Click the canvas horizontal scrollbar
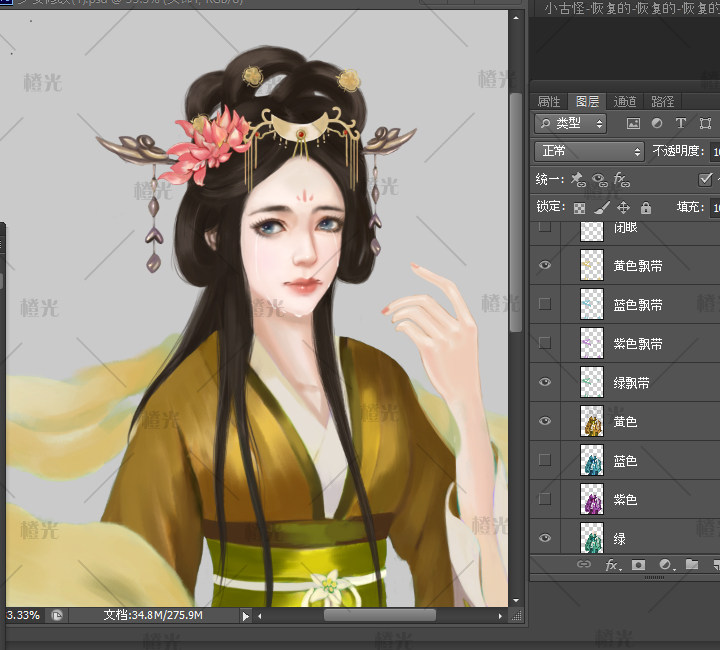The width and height of the screenshot is (720, 650). point(378,616)
